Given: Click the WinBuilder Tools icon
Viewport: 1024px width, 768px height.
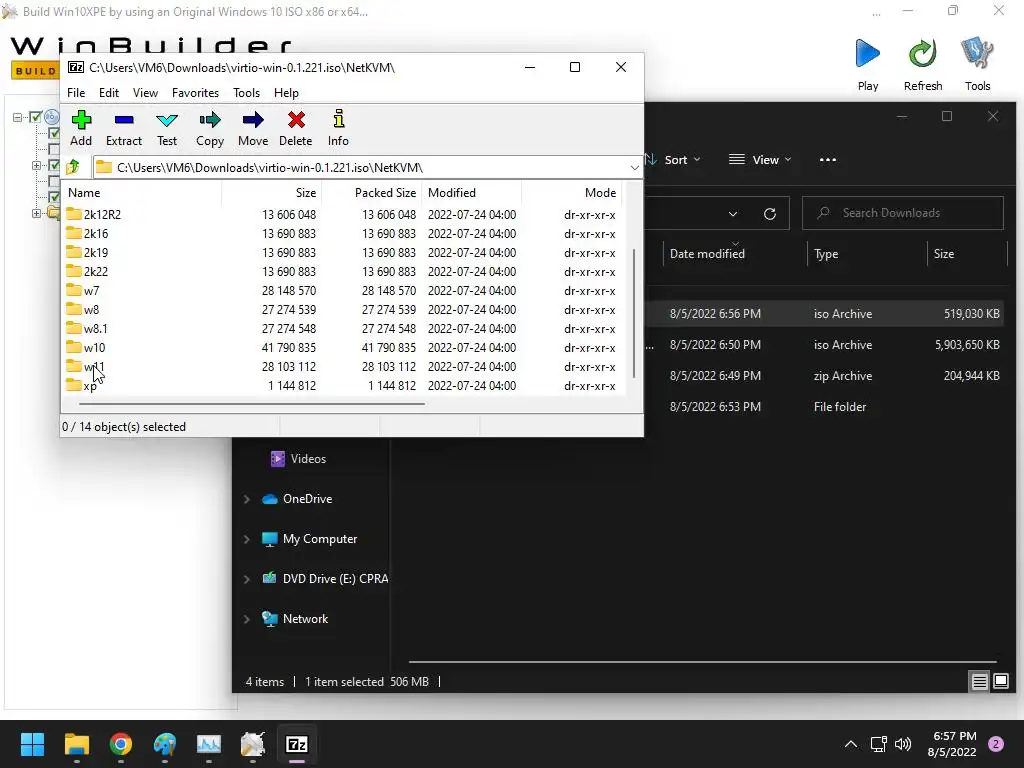Looking at the screenshot, I should pyautogui.click(x=977, y=54).
